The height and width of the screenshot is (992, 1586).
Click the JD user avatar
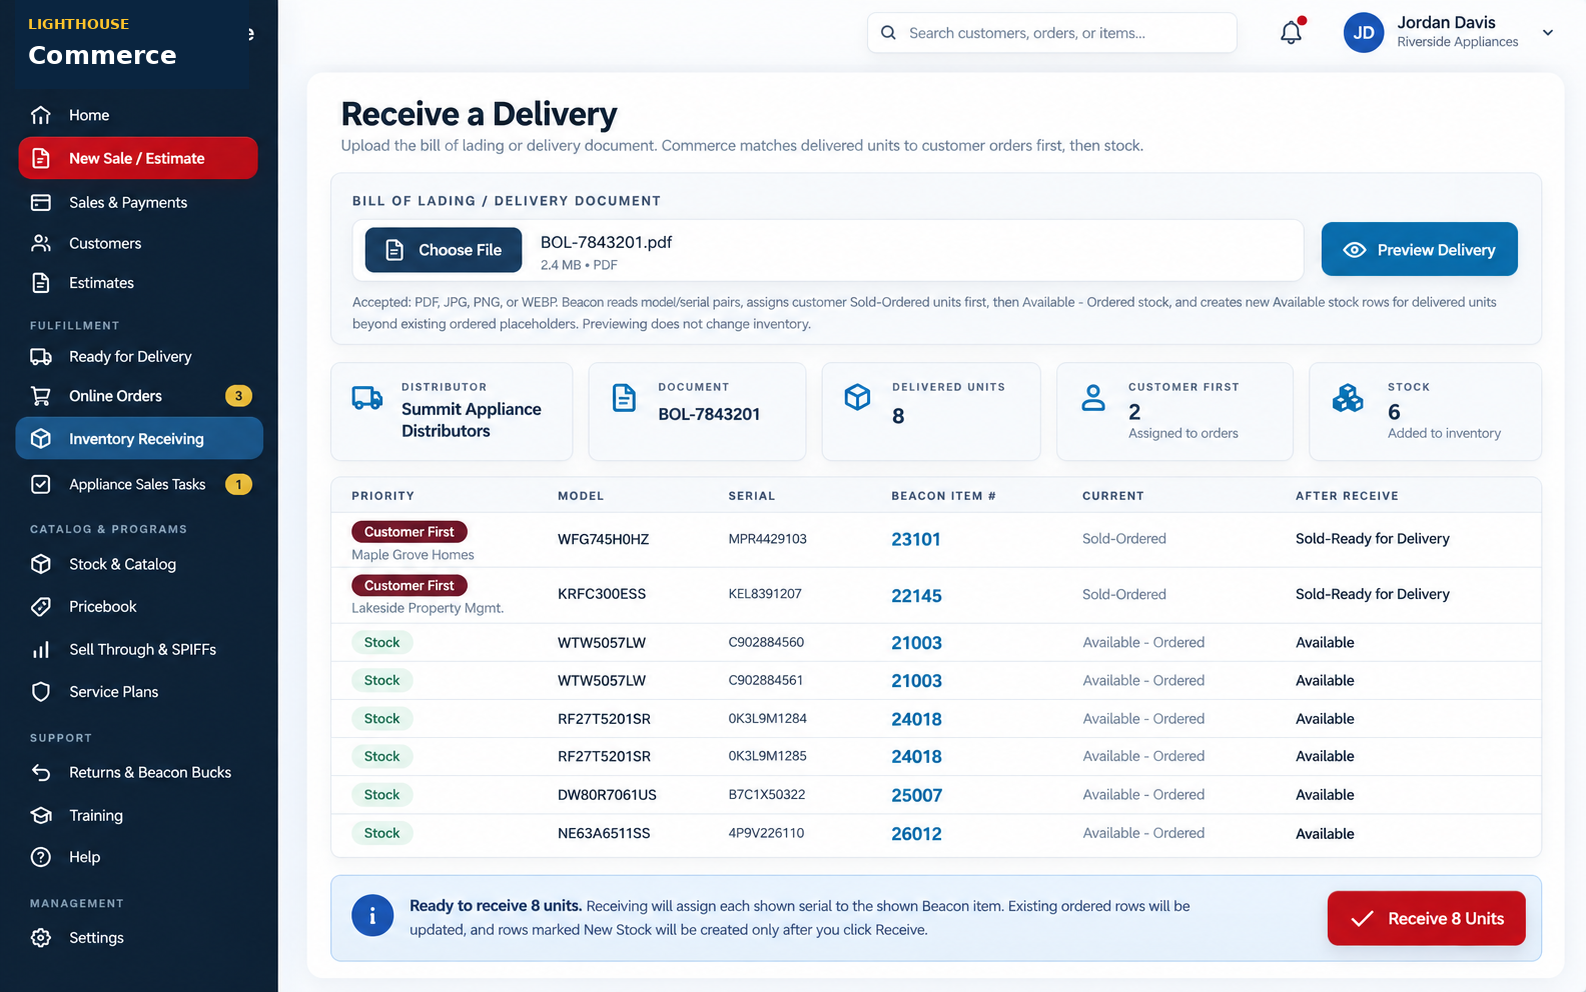[x=1363, y=33]
